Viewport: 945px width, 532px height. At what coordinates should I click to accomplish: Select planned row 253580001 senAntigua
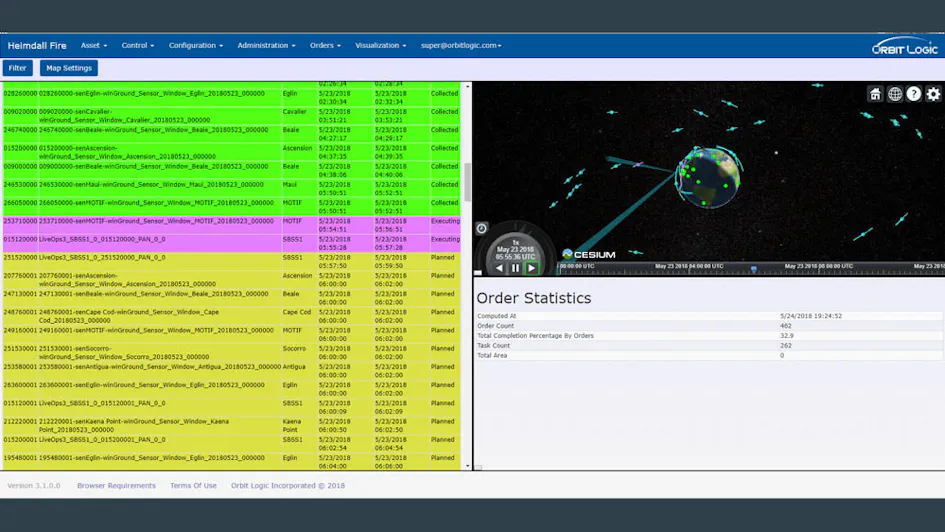click(x=231, y=371)
